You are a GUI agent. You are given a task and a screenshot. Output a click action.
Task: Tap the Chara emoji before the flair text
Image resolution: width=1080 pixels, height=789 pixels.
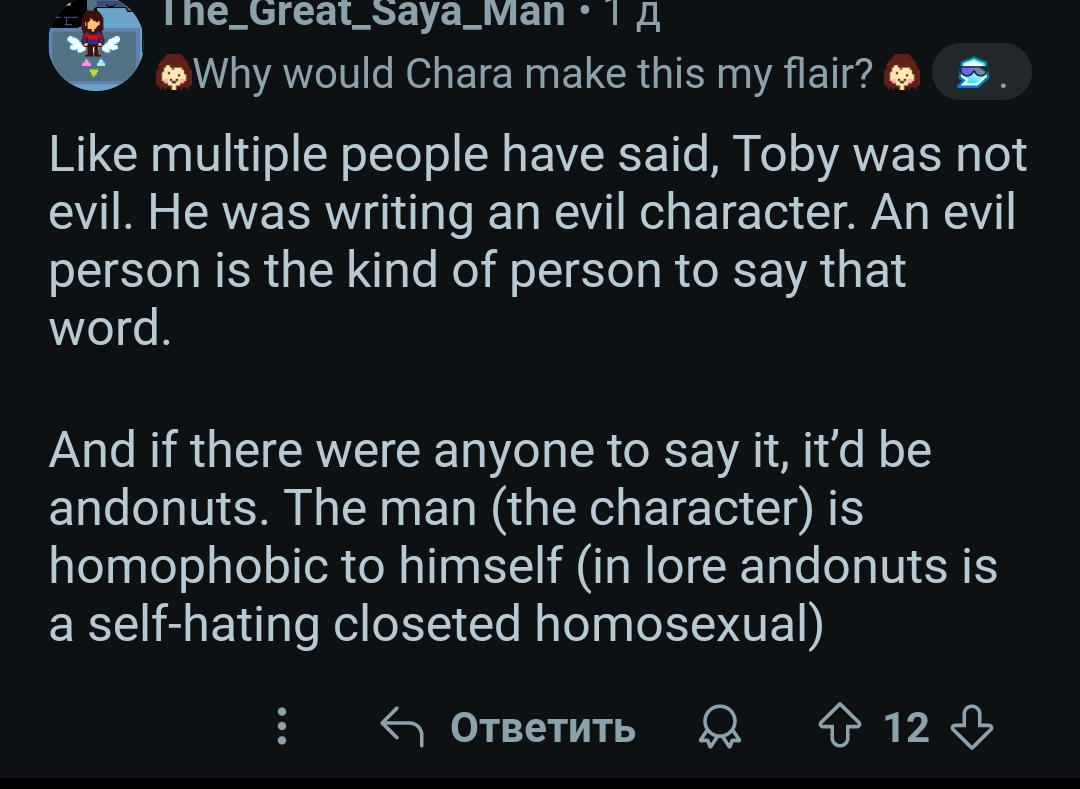174,74
